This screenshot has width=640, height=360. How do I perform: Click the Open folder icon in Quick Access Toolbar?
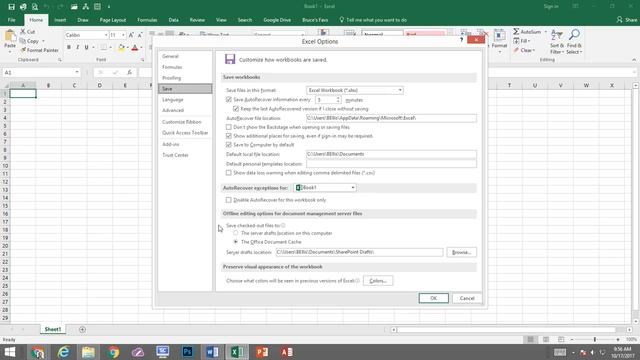pyautogui.click(x=74, y=7)
